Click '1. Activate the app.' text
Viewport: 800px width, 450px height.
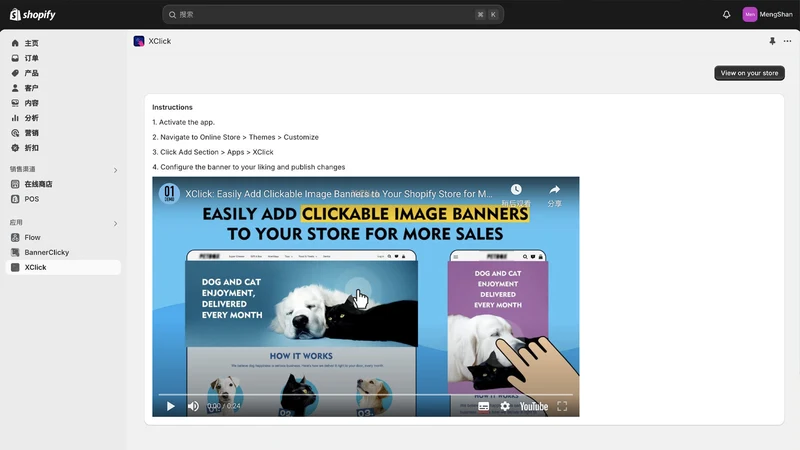(x=183, y=122)
